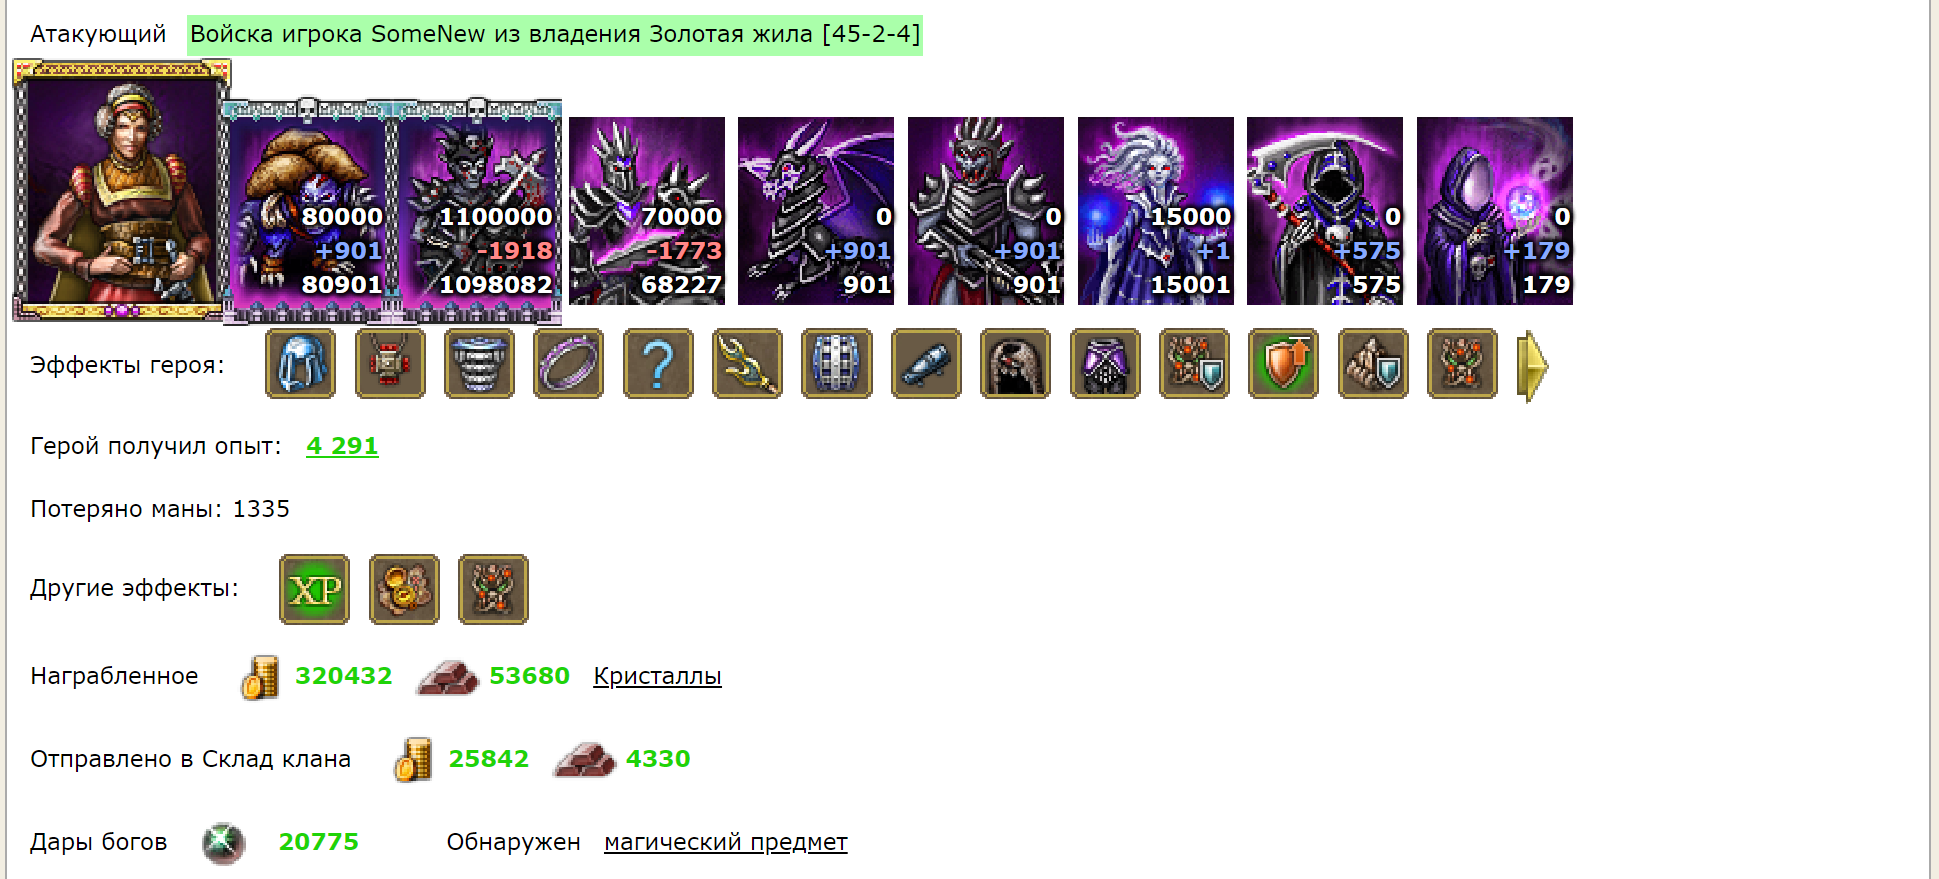Click the attacking hero portrait
This screenshot has height=879, width=1939.
tap(121, 190)
